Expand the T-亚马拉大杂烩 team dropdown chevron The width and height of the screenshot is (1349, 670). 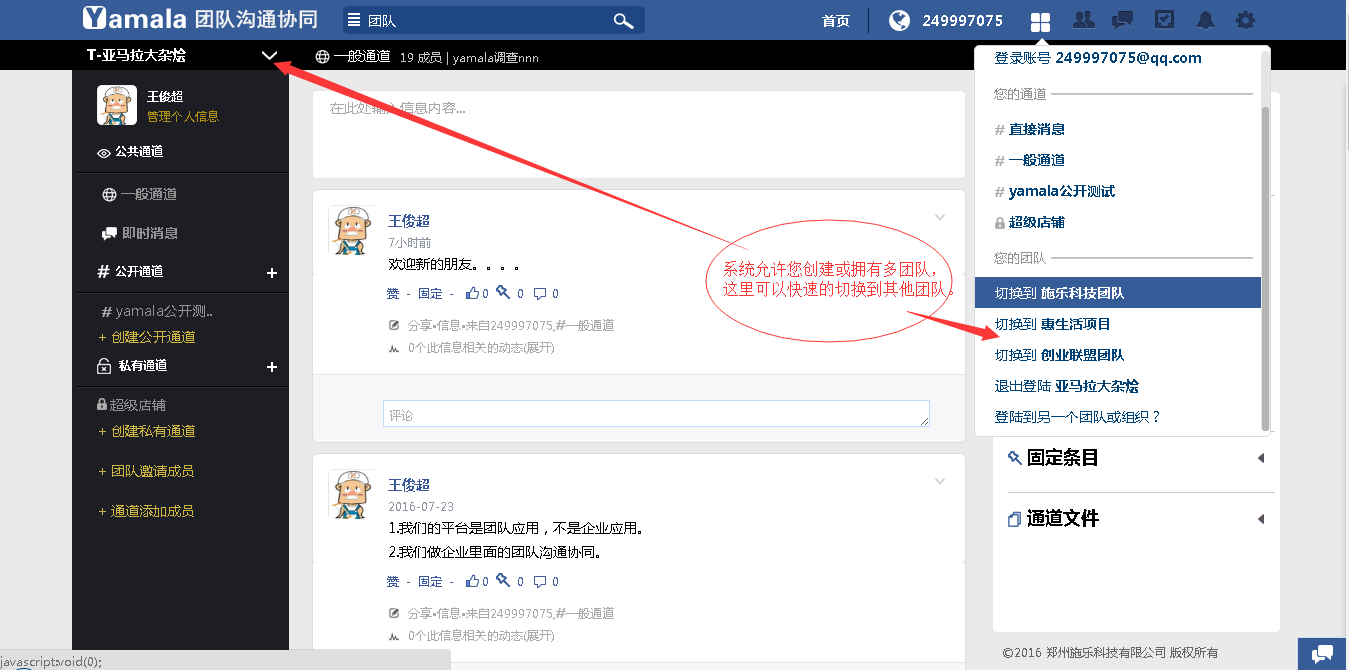[x=269, y=56]
